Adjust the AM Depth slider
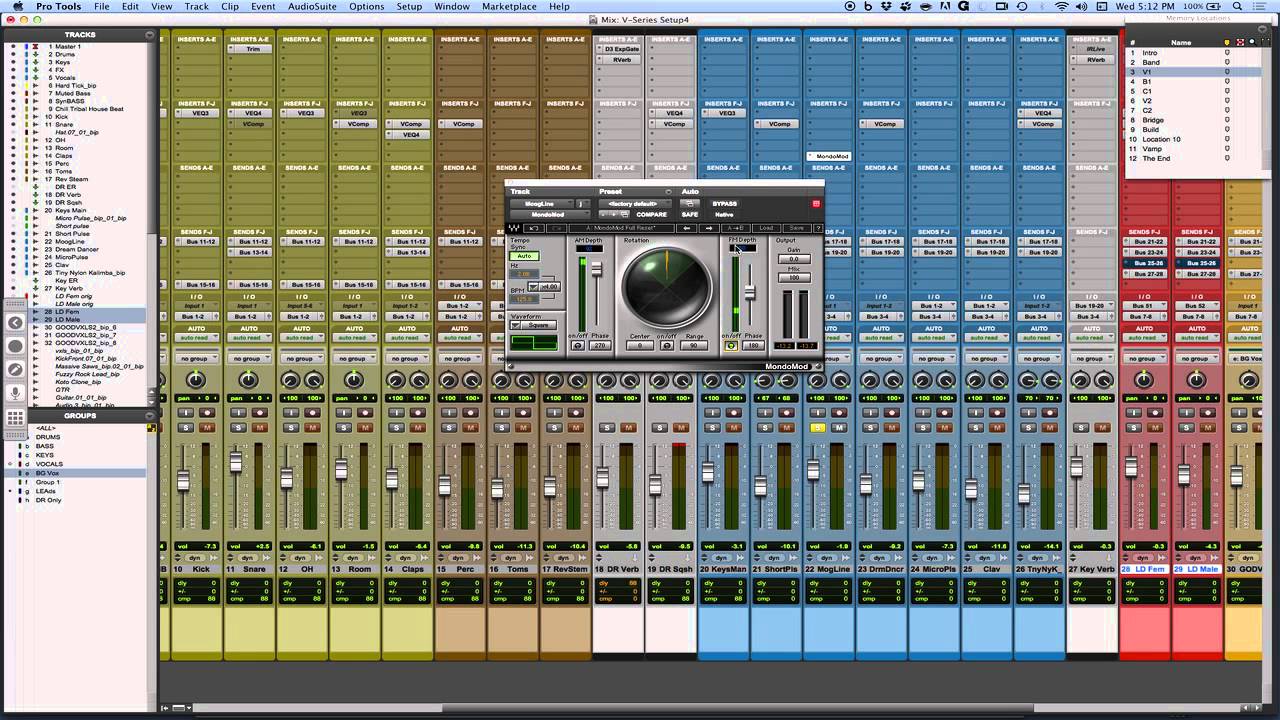This screenshot has width=1280, height=720. click(x=597, y=271)
